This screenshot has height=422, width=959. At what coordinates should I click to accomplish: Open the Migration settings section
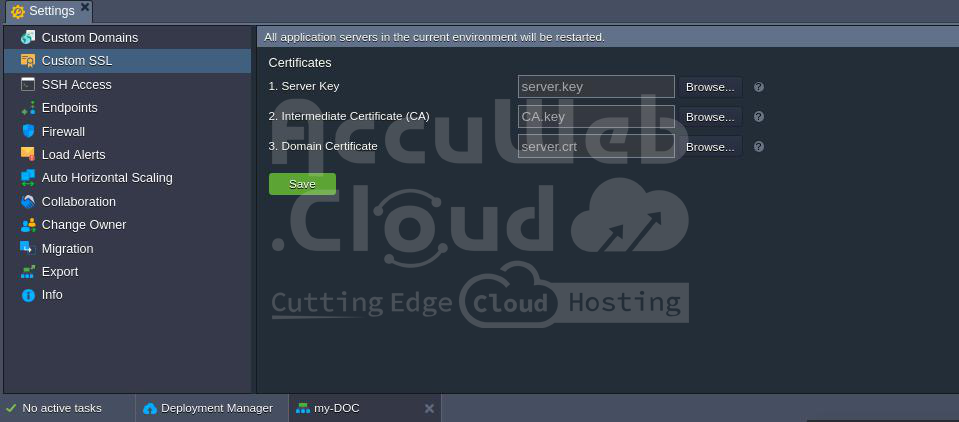[67, 248]
